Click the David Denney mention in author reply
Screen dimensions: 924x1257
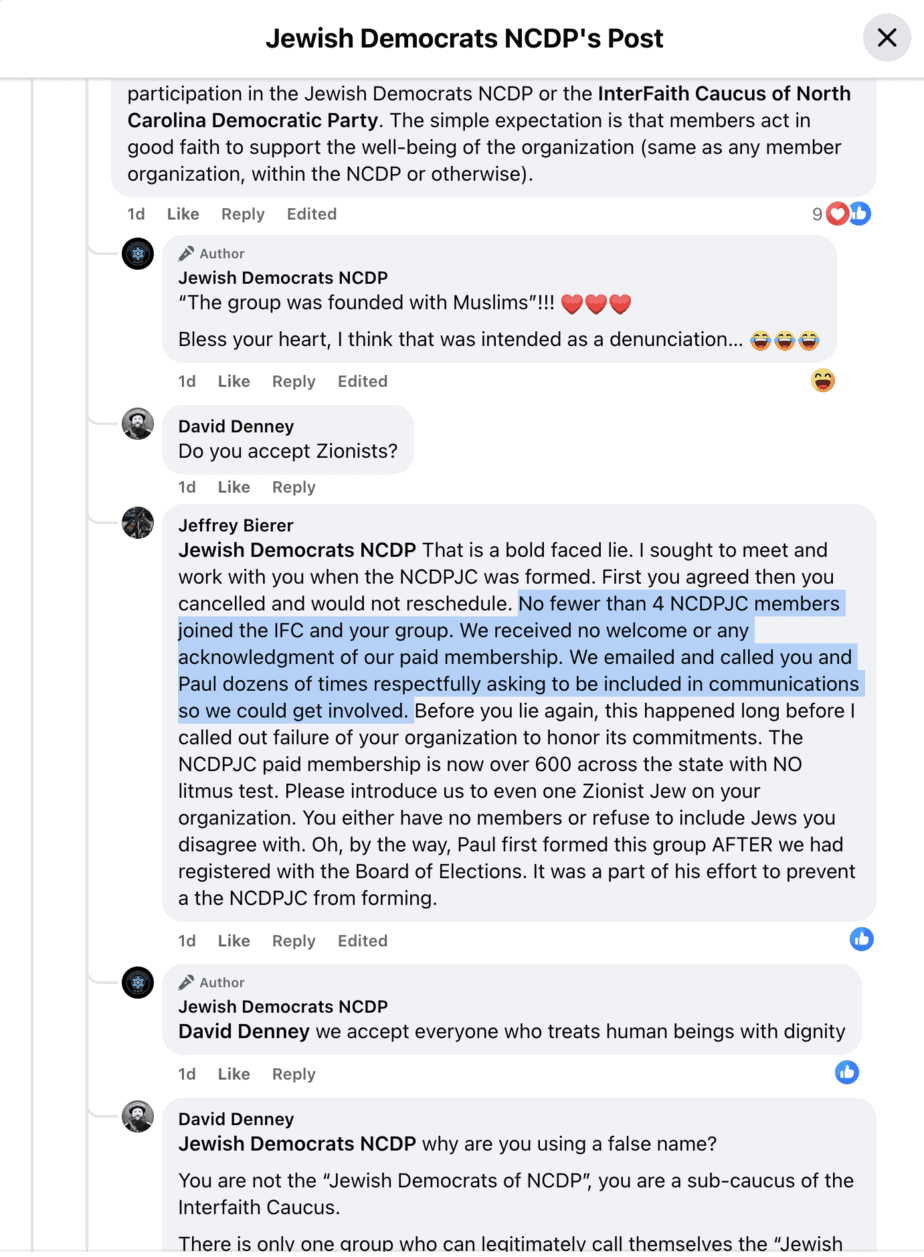(x=244, y=1031)
